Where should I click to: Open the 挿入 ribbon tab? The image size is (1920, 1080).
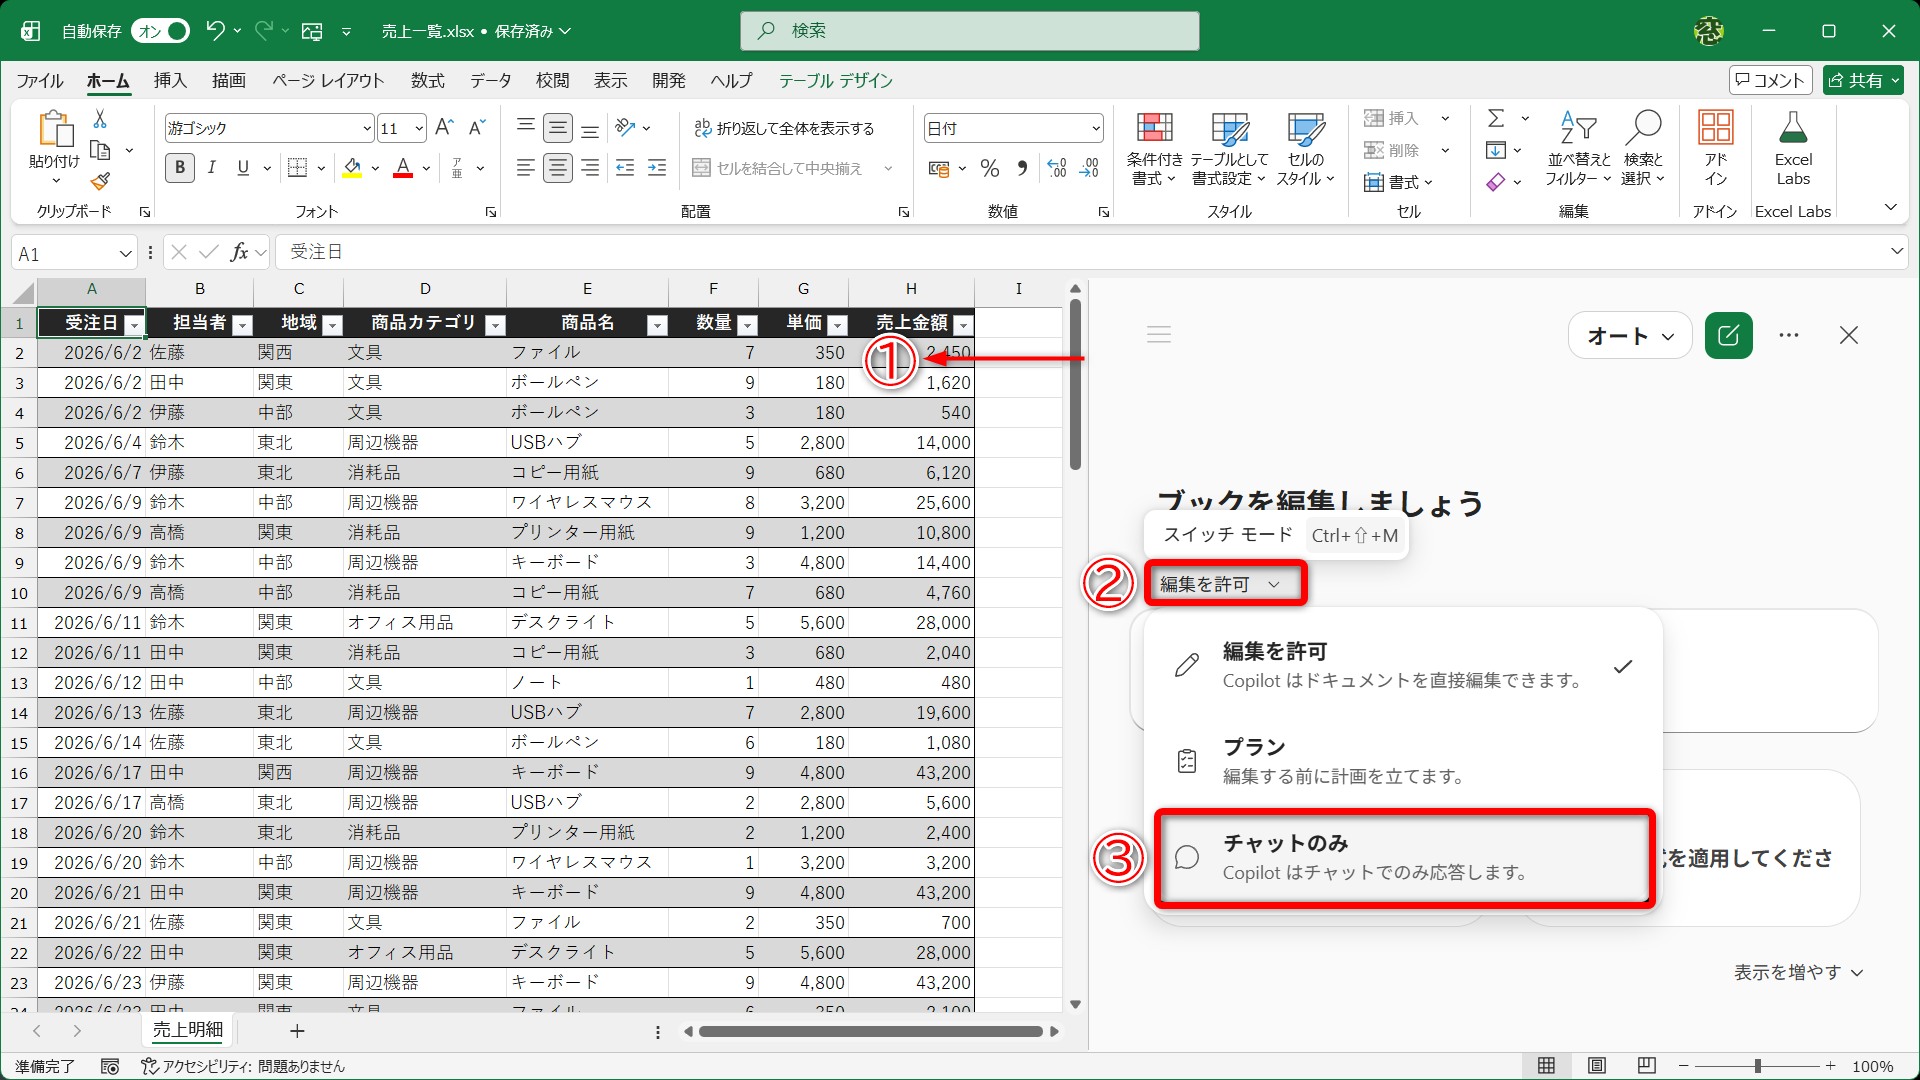tap(170, 81)
